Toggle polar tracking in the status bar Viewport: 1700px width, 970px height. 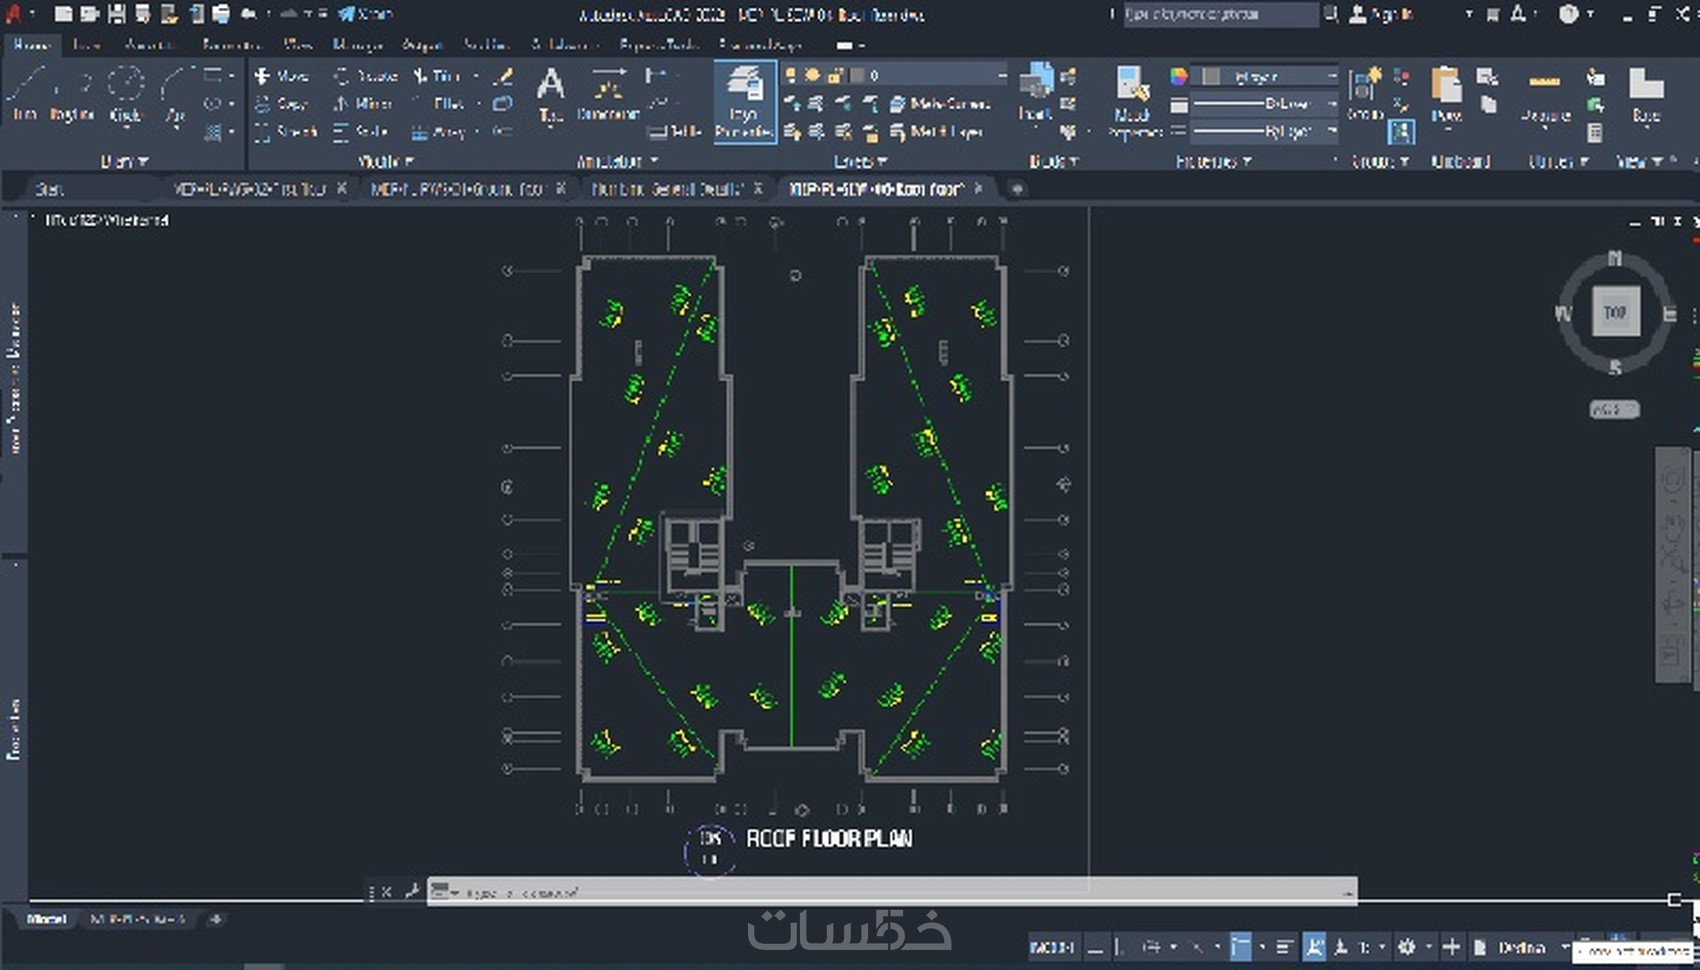1152,947
